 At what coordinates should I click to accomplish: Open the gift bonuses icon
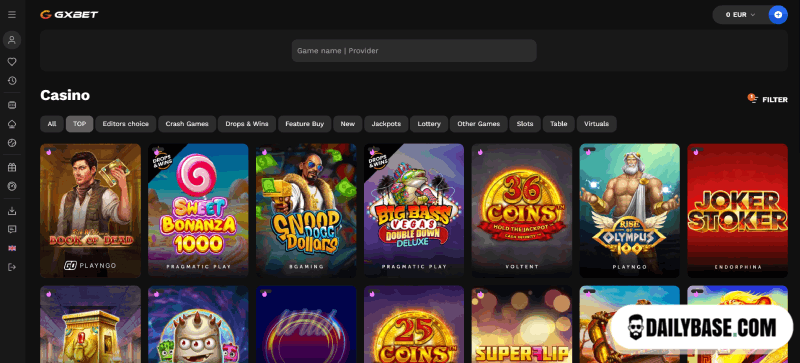point(12,167)
